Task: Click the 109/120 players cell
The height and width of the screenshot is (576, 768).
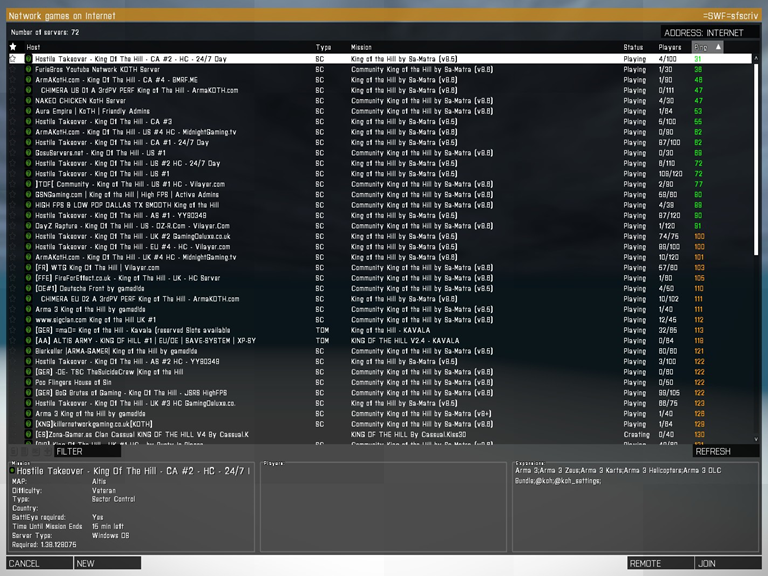Action: pos(671,174)
